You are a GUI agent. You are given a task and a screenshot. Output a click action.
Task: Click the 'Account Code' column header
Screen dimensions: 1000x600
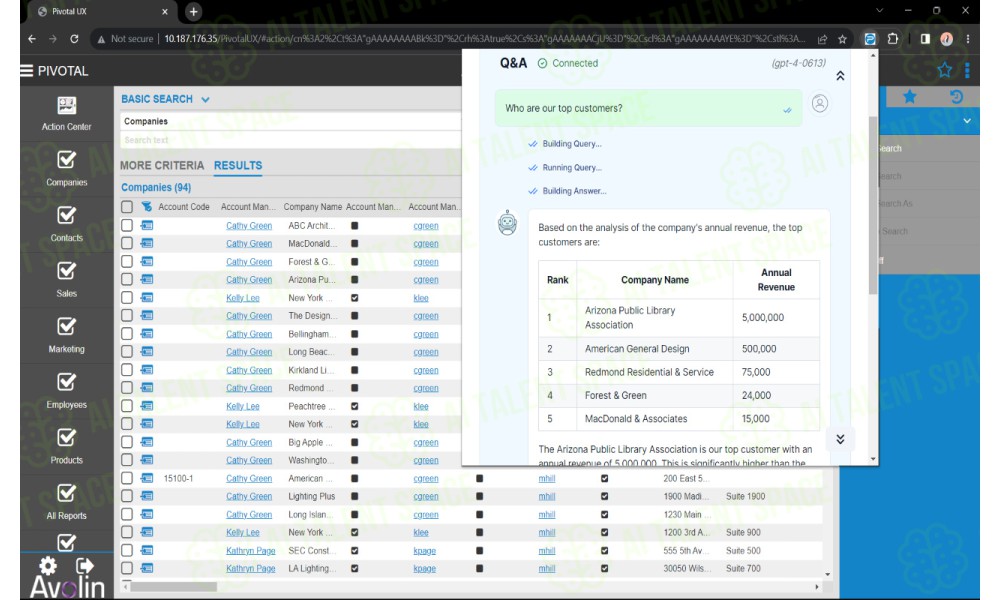point(184,207)
